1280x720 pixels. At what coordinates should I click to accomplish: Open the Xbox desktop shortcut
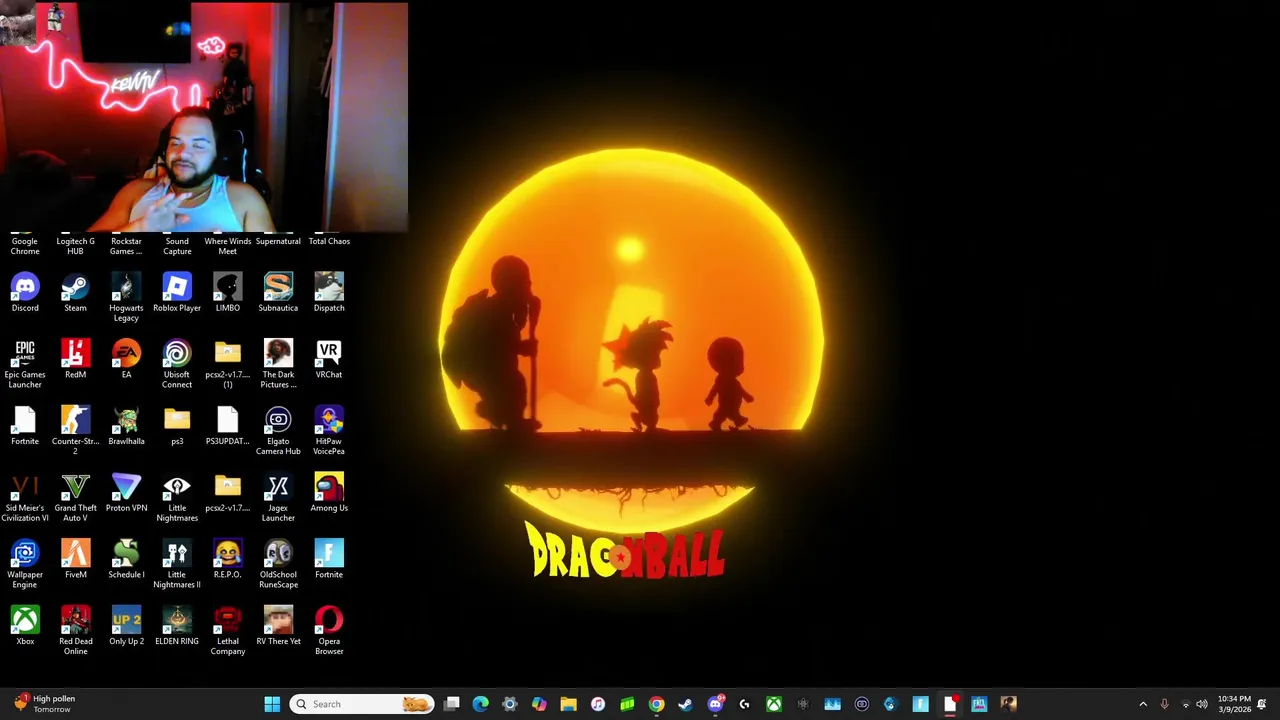tap(25, 626)
